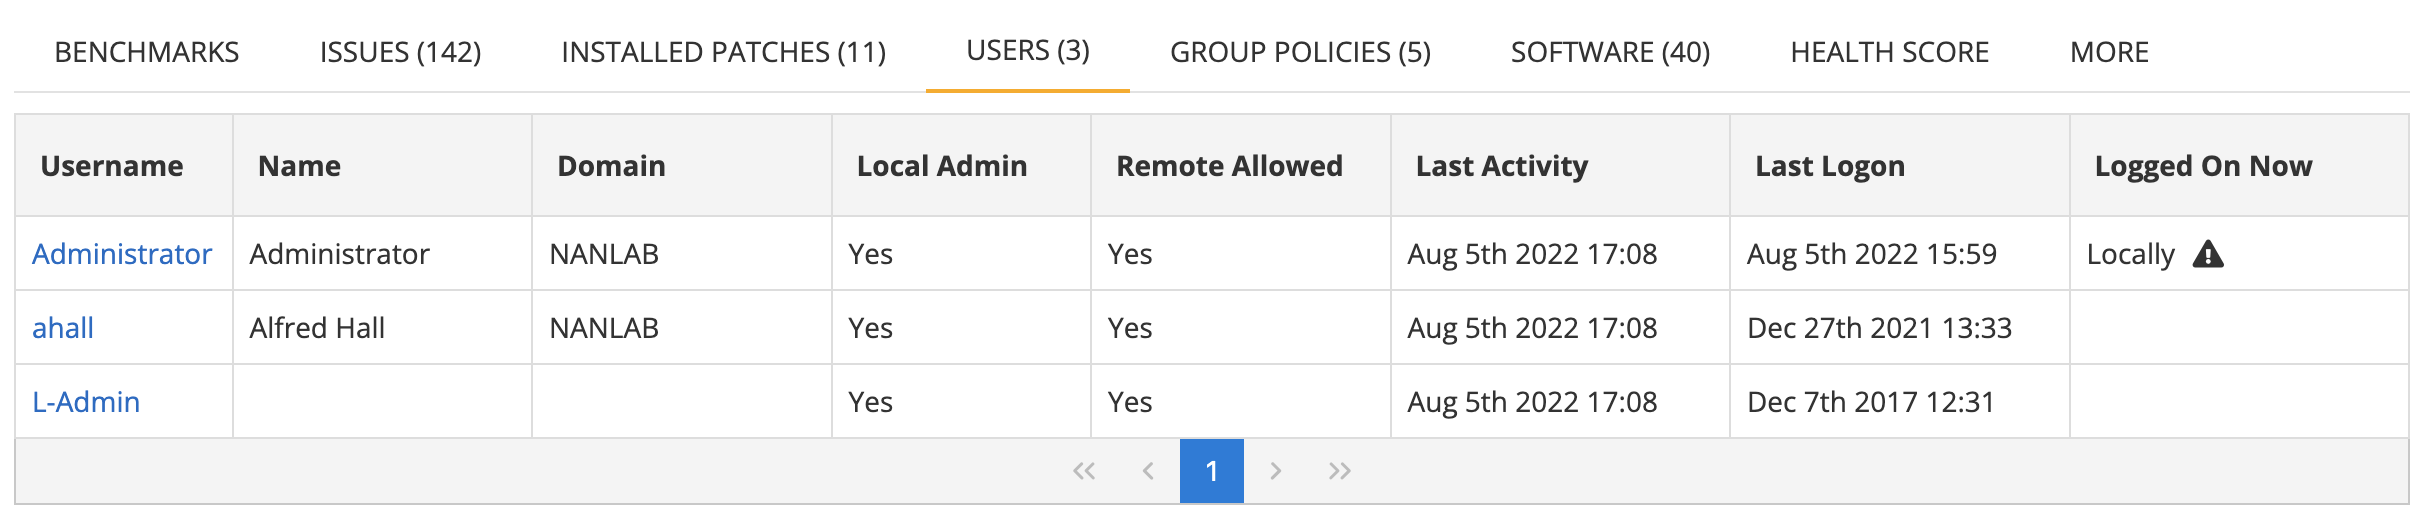Select the Users (3) tab
The width and height of the screenshot is (2426, 514).
1028,51
